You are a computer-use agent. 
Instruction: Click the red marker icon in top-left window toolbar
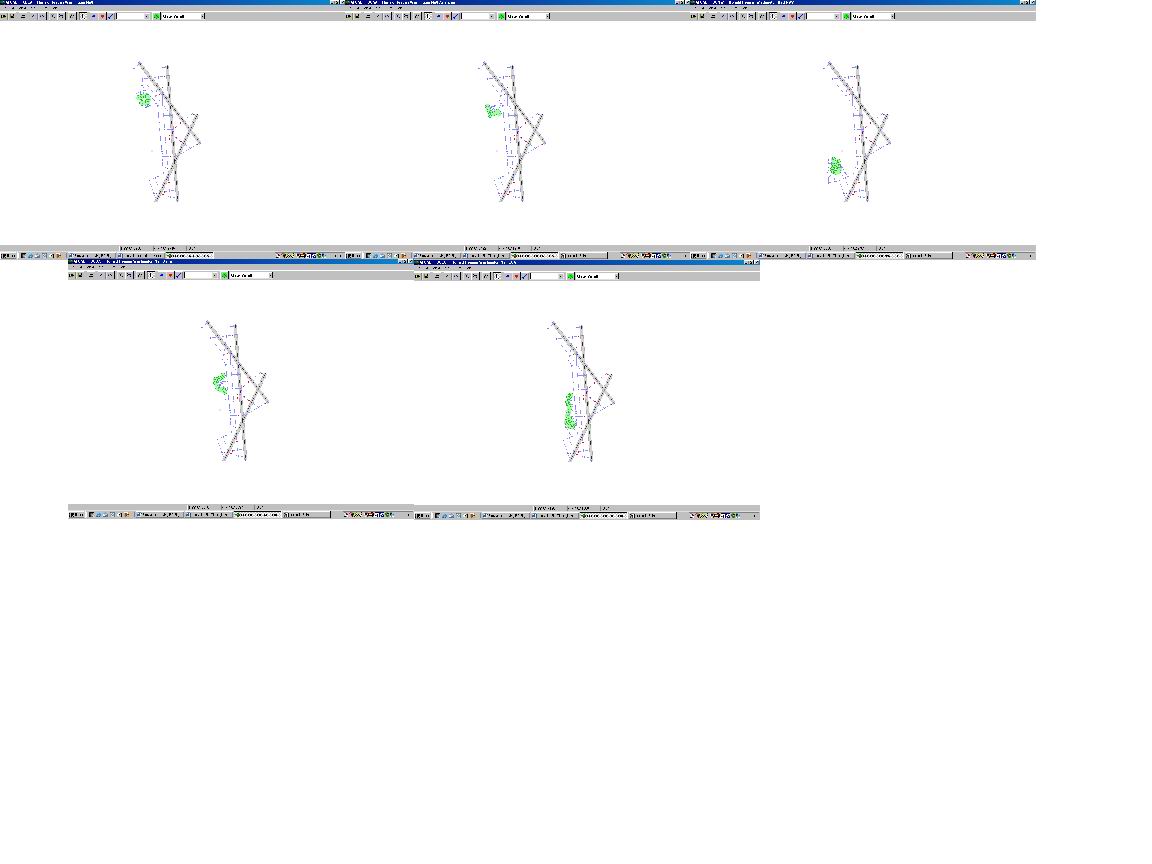[102, 16]
